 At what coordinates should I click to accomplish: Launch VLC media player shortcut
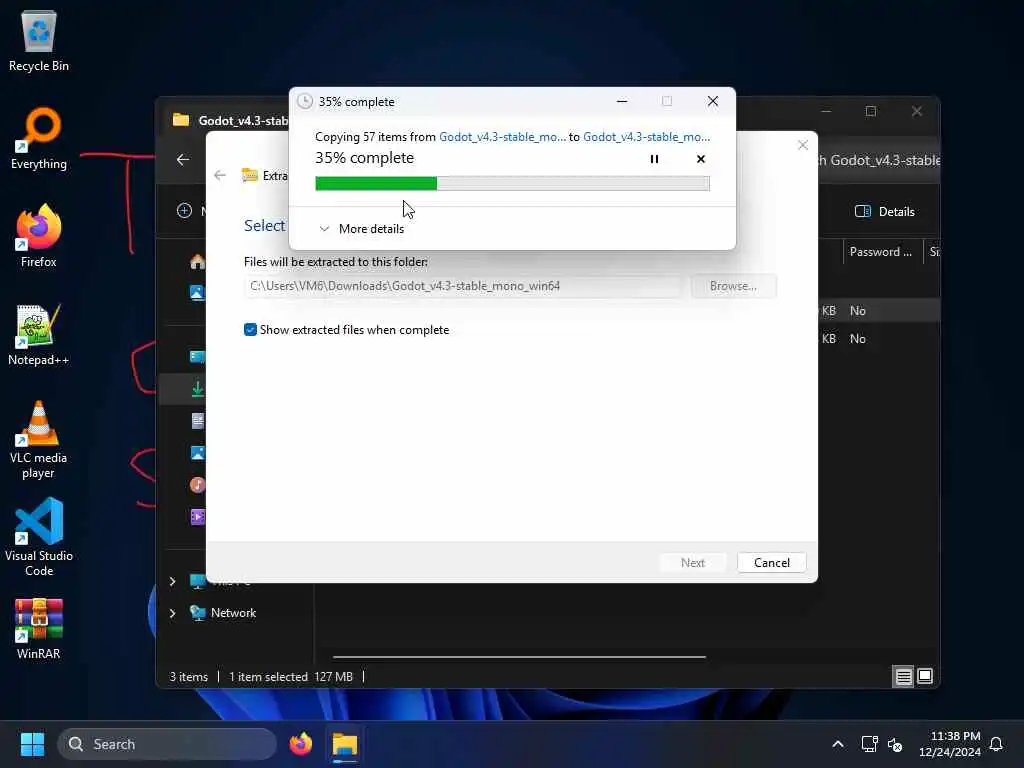pos(39,440)
